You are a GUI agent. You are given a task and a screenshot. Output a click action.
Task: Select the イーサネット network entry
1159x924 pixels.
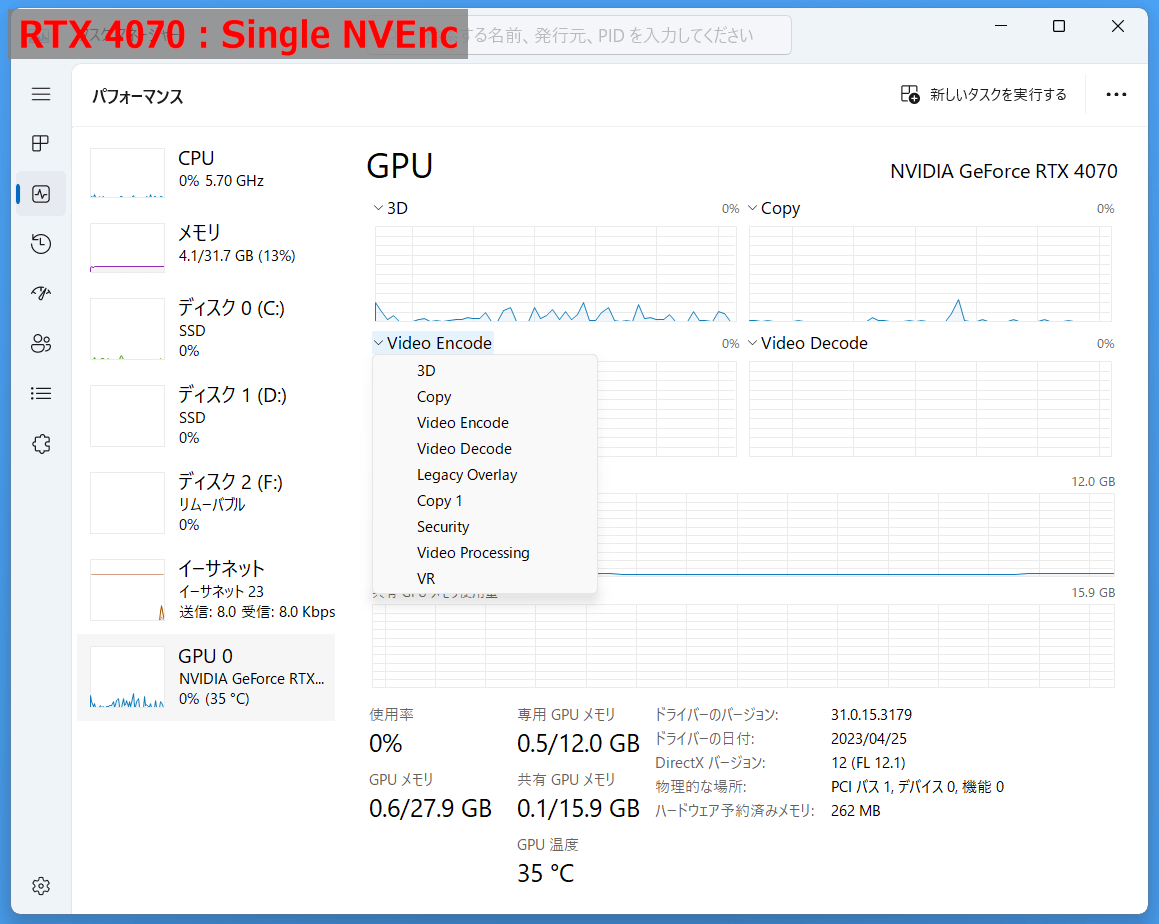tap(205, 590)
